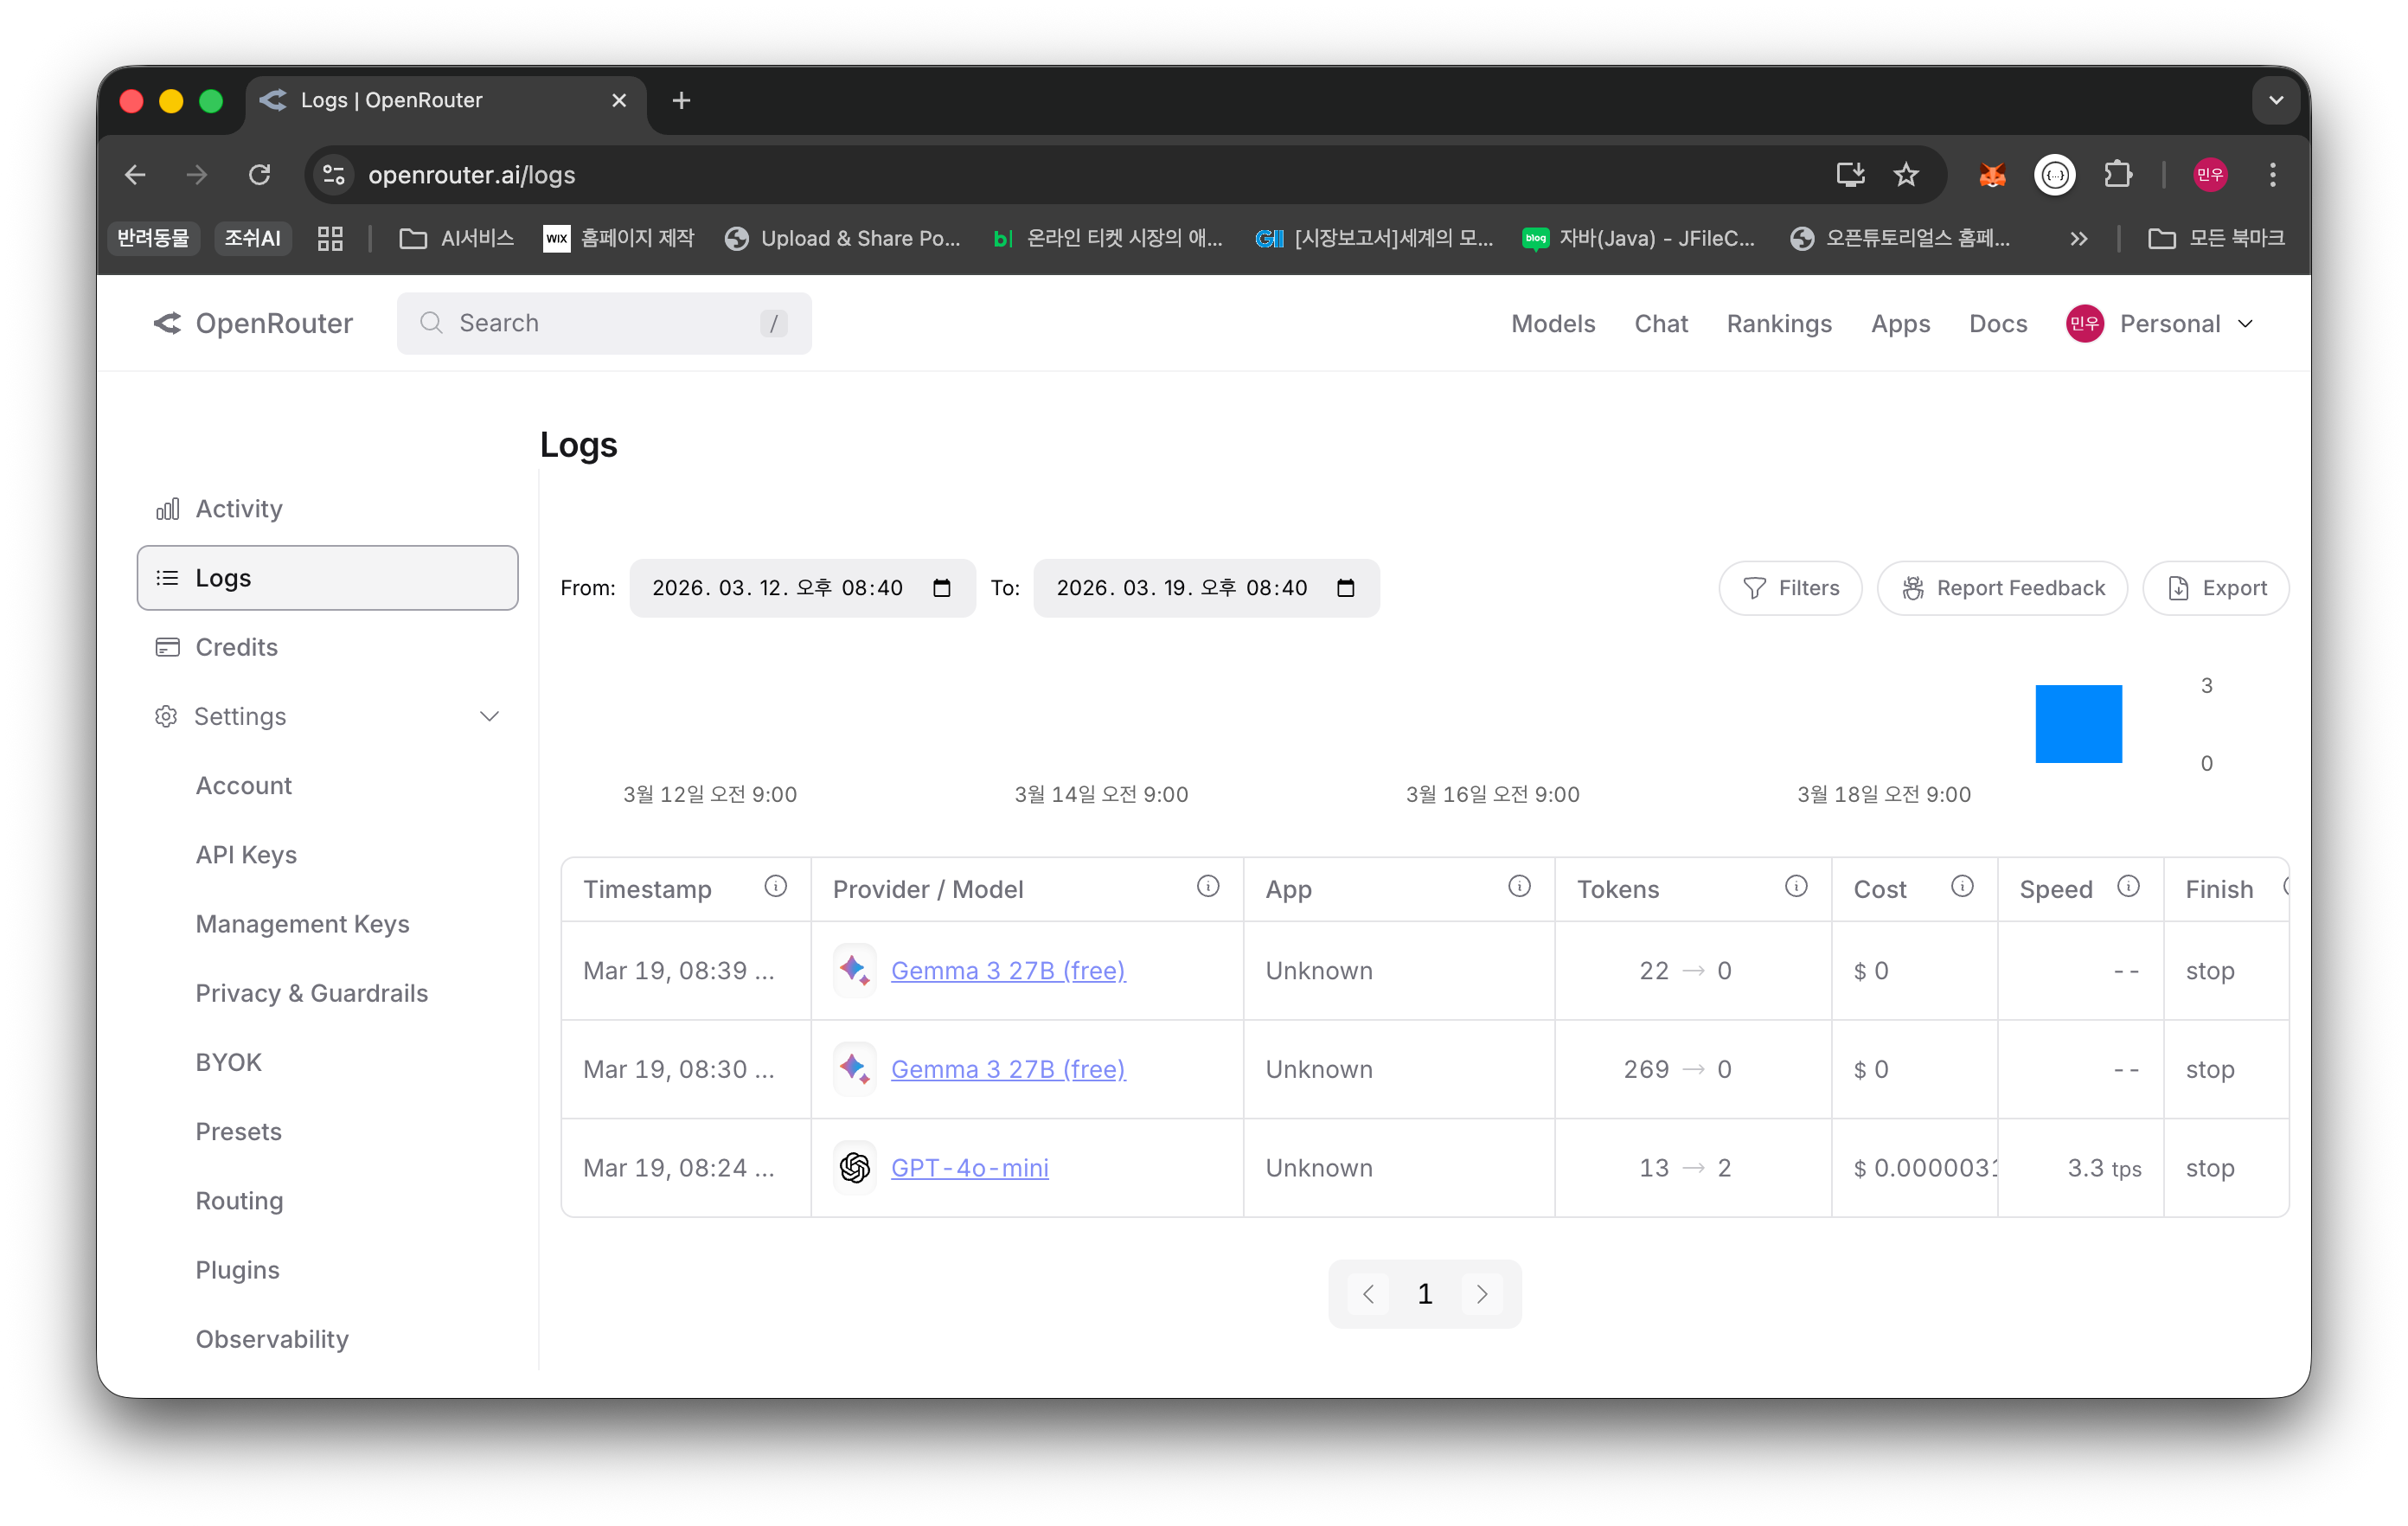This screenshot has width=2408, height=1526.
Task: Open a new browser tab
Action: (681, 100)
